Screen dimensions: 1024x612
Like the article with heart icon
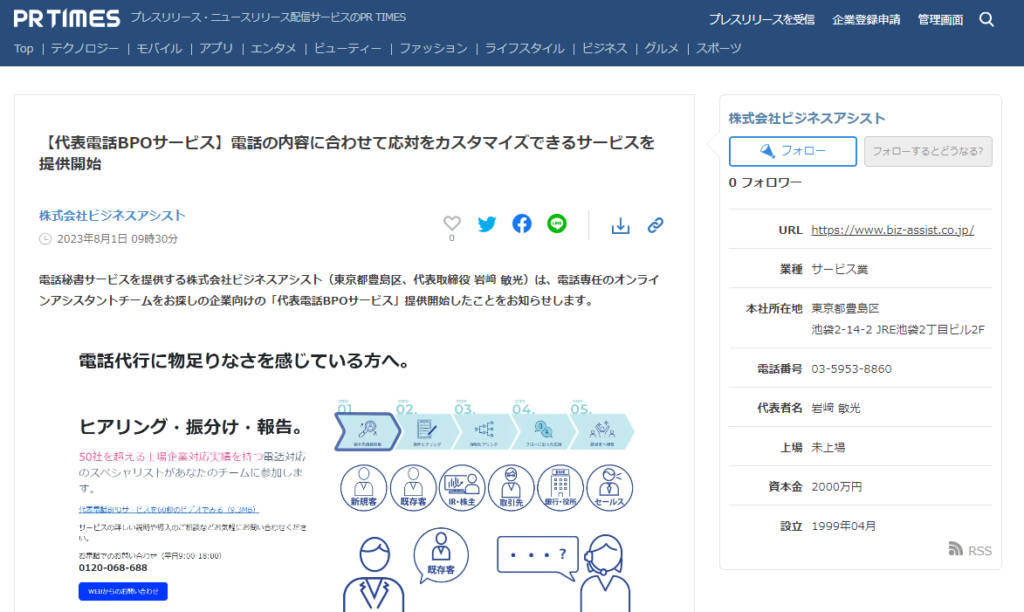pyautogui.click(x=452, y=223)
